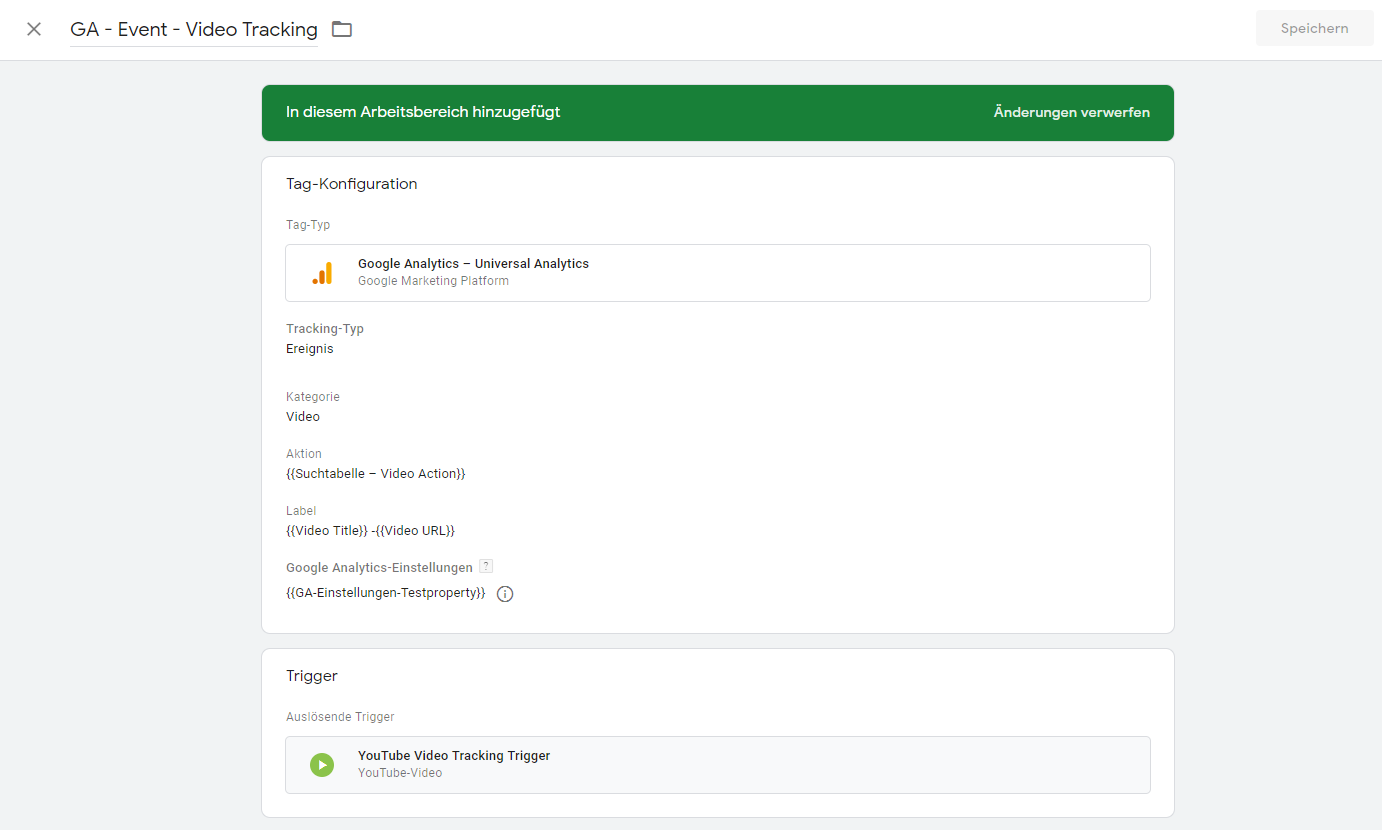
Task: Click the Aktion field label
Action: 304,454
